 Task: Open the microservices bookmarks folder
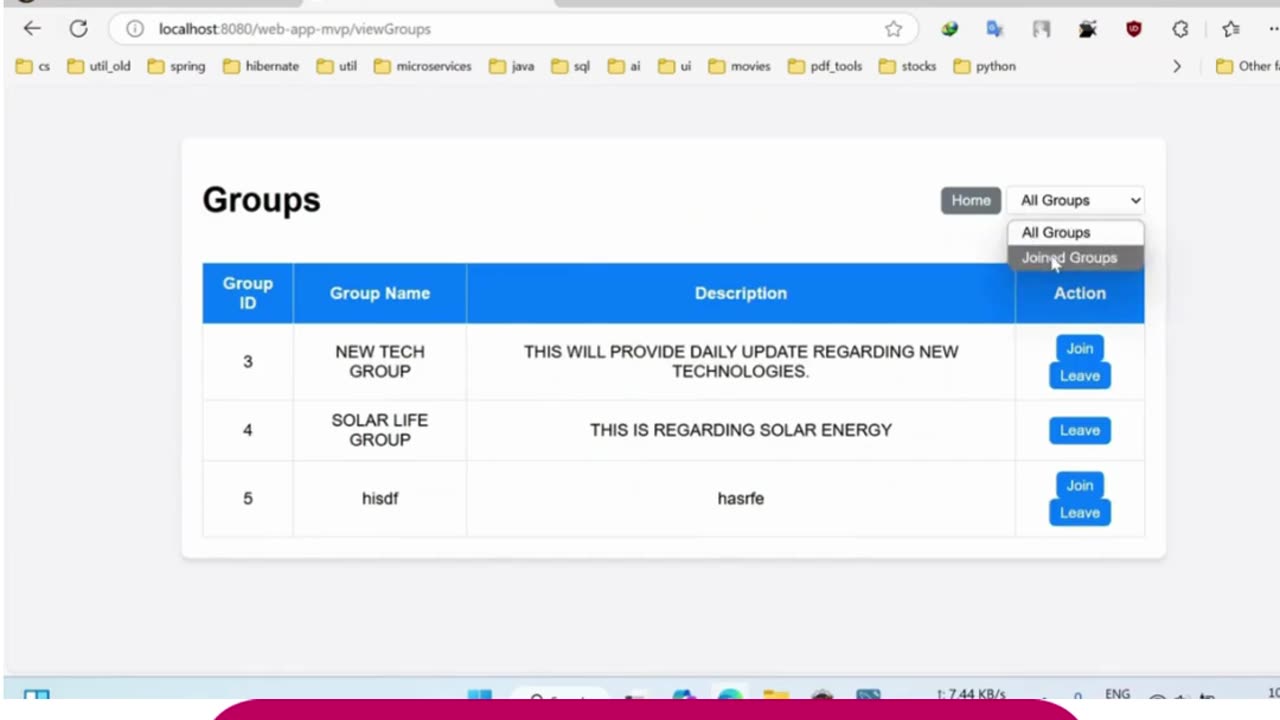(423, 66)
